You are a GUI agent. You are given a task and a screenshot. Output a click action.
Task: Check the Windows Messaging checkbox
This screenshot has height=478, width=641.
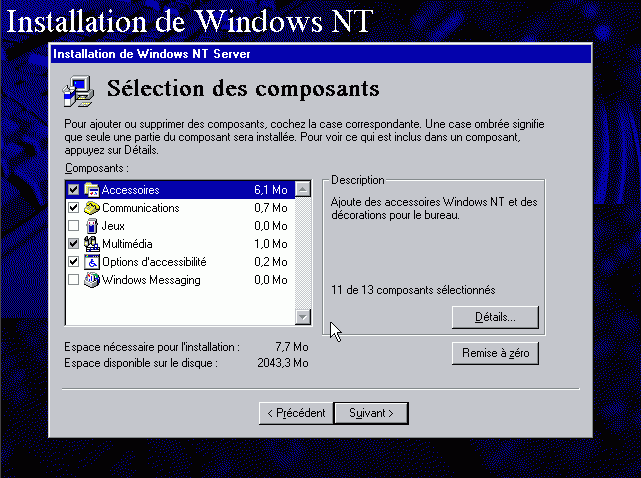coord(74,280)
